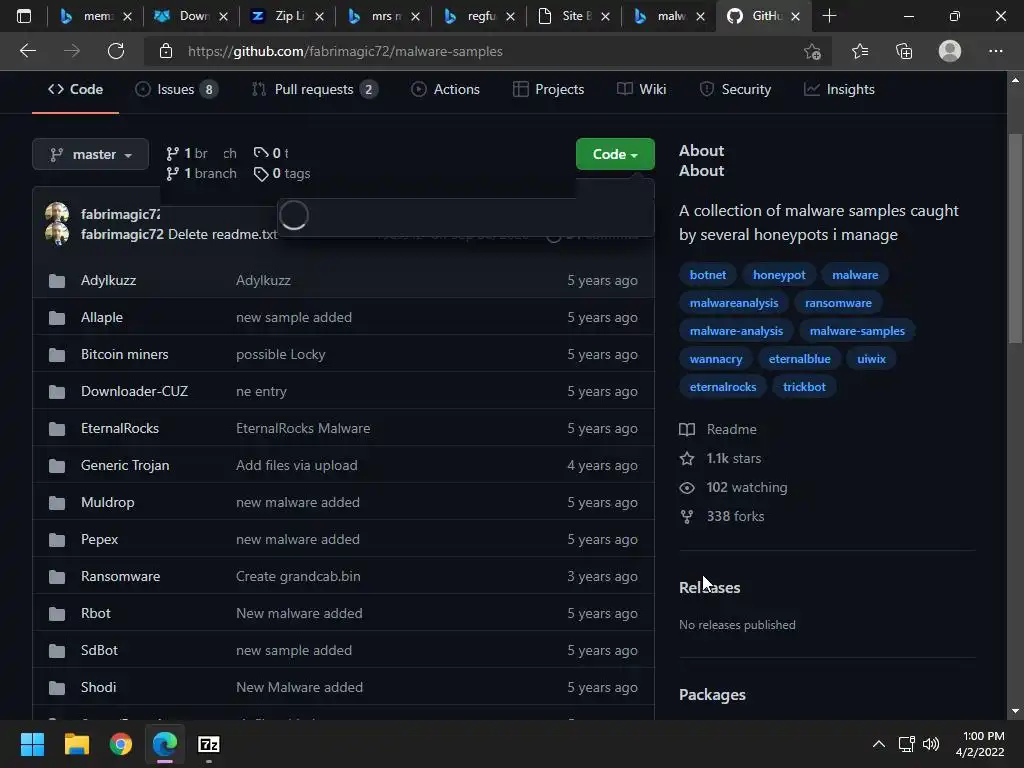Open the Bitcoin miners folder
The image size is (1024, 768).
coord(125,355)
